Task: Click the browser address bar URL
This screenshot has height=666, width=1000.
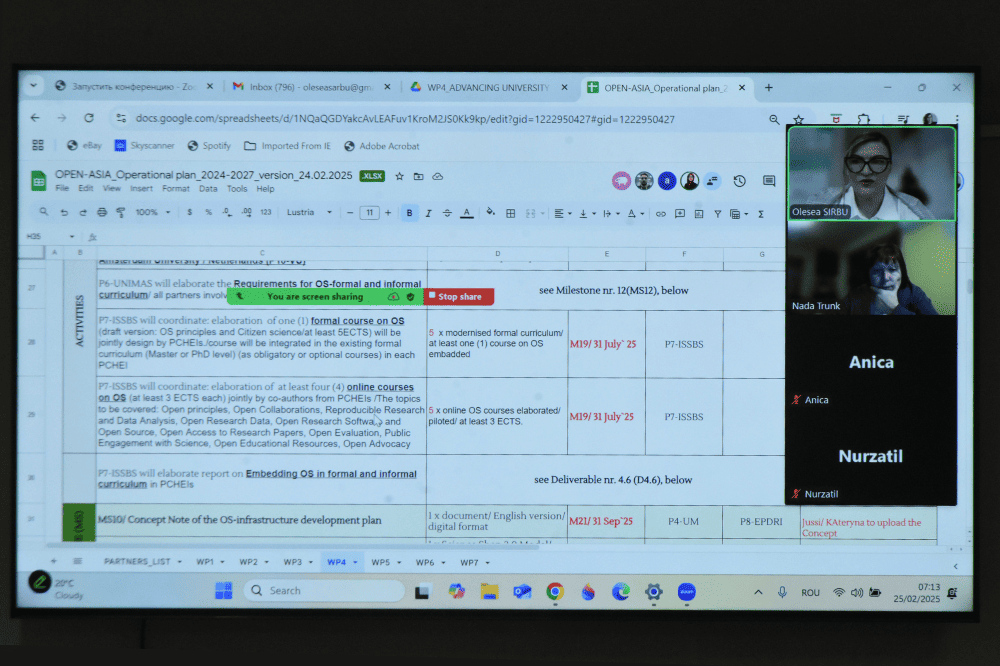Action: click(x=405, y=119)
